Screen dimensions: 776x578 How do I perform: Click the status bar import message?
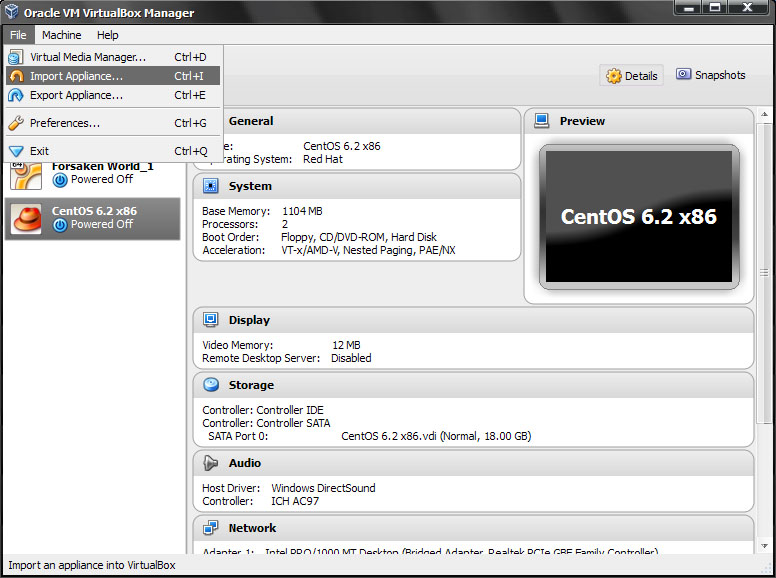[x=92, y=565]
